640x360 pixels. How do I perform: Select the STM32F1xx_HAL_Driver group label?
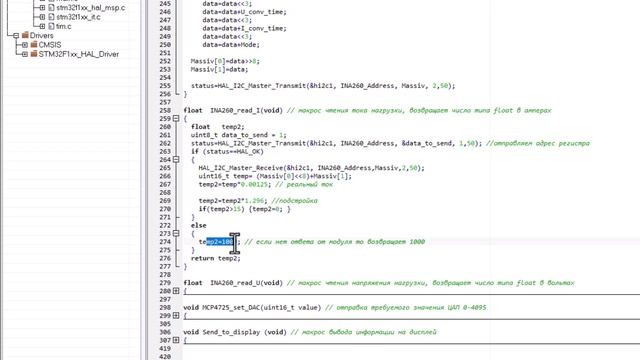79,54
